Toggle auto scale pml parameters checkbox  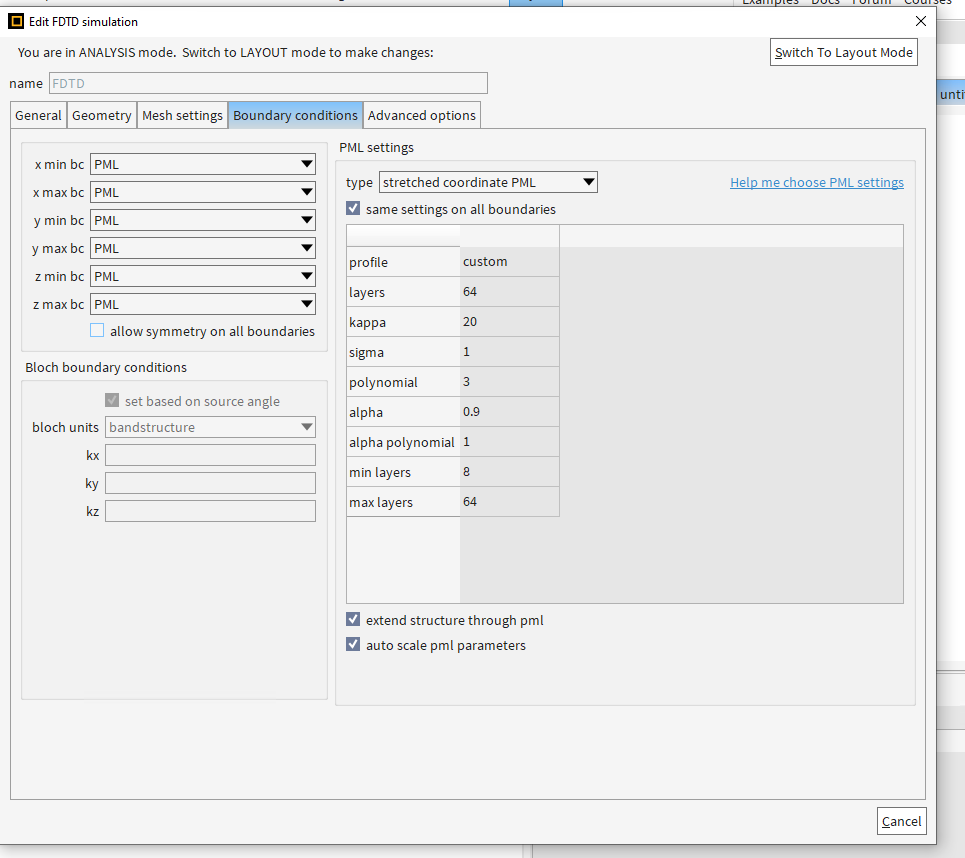point(353,645)
